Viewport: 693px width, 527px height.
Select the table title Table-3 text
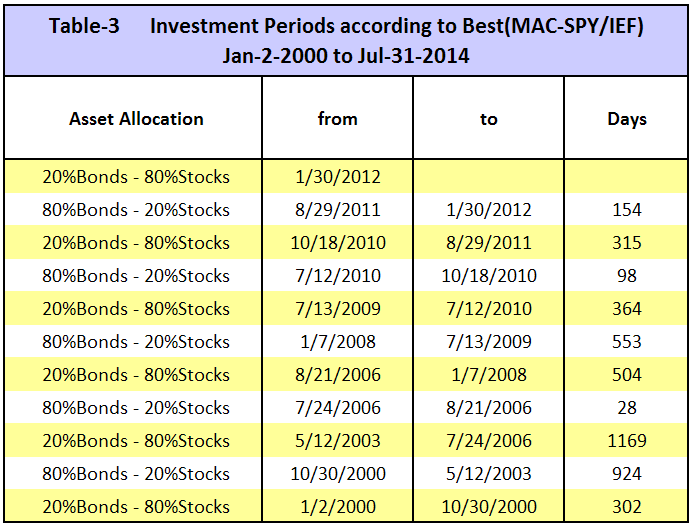pos(84,26)
